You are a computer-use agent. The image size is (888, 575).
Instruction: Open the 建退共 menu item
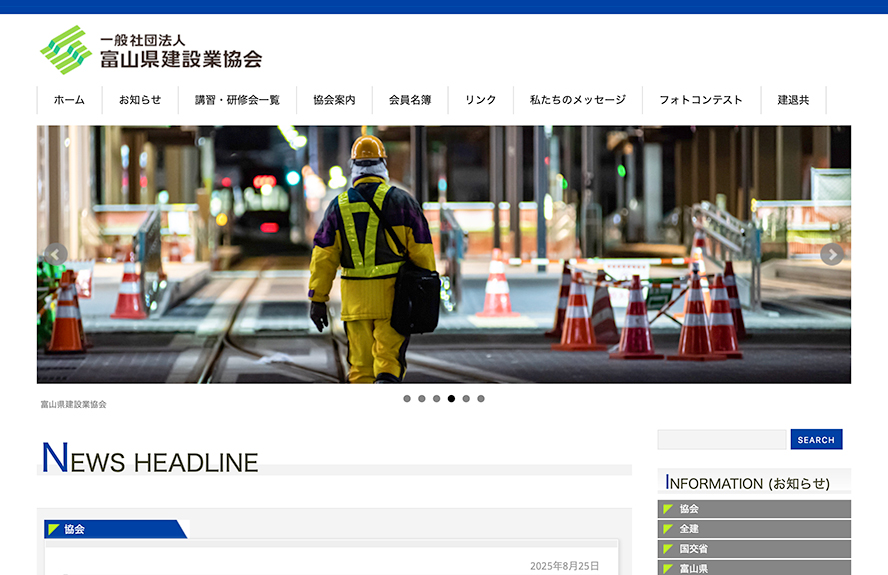click(793, 100)
